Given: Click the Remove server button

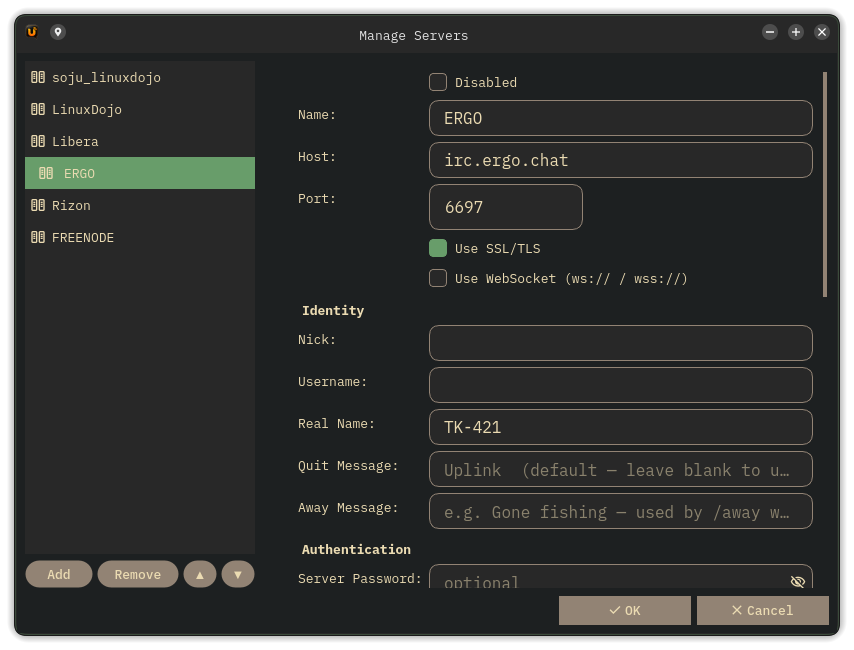Looking at the screenshot, I should tap(138, 574).
